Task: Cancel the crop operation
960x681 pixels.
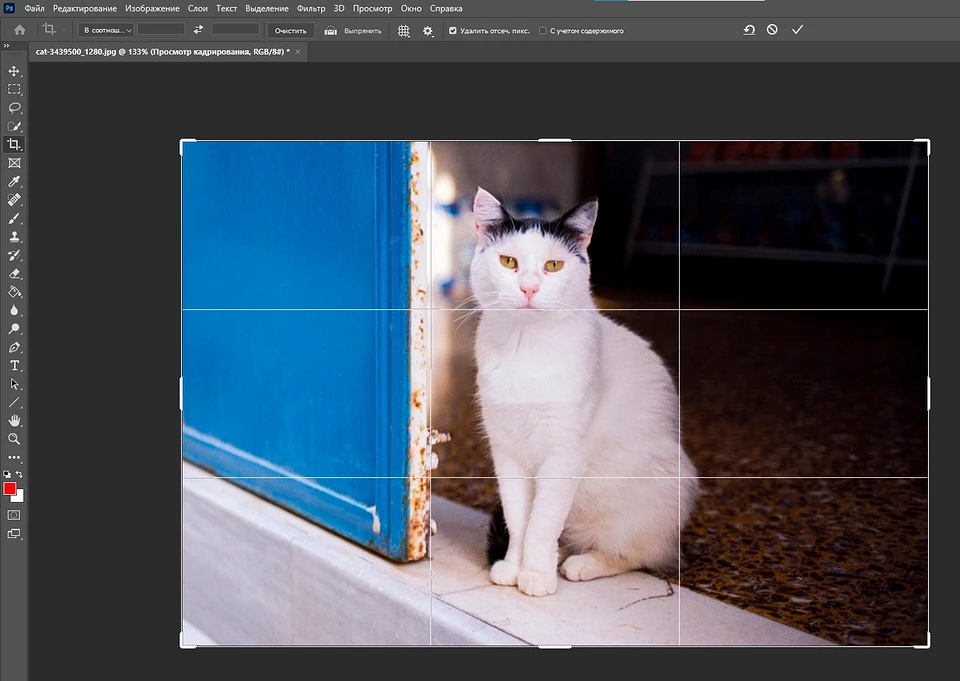Action: coord(772,30)
